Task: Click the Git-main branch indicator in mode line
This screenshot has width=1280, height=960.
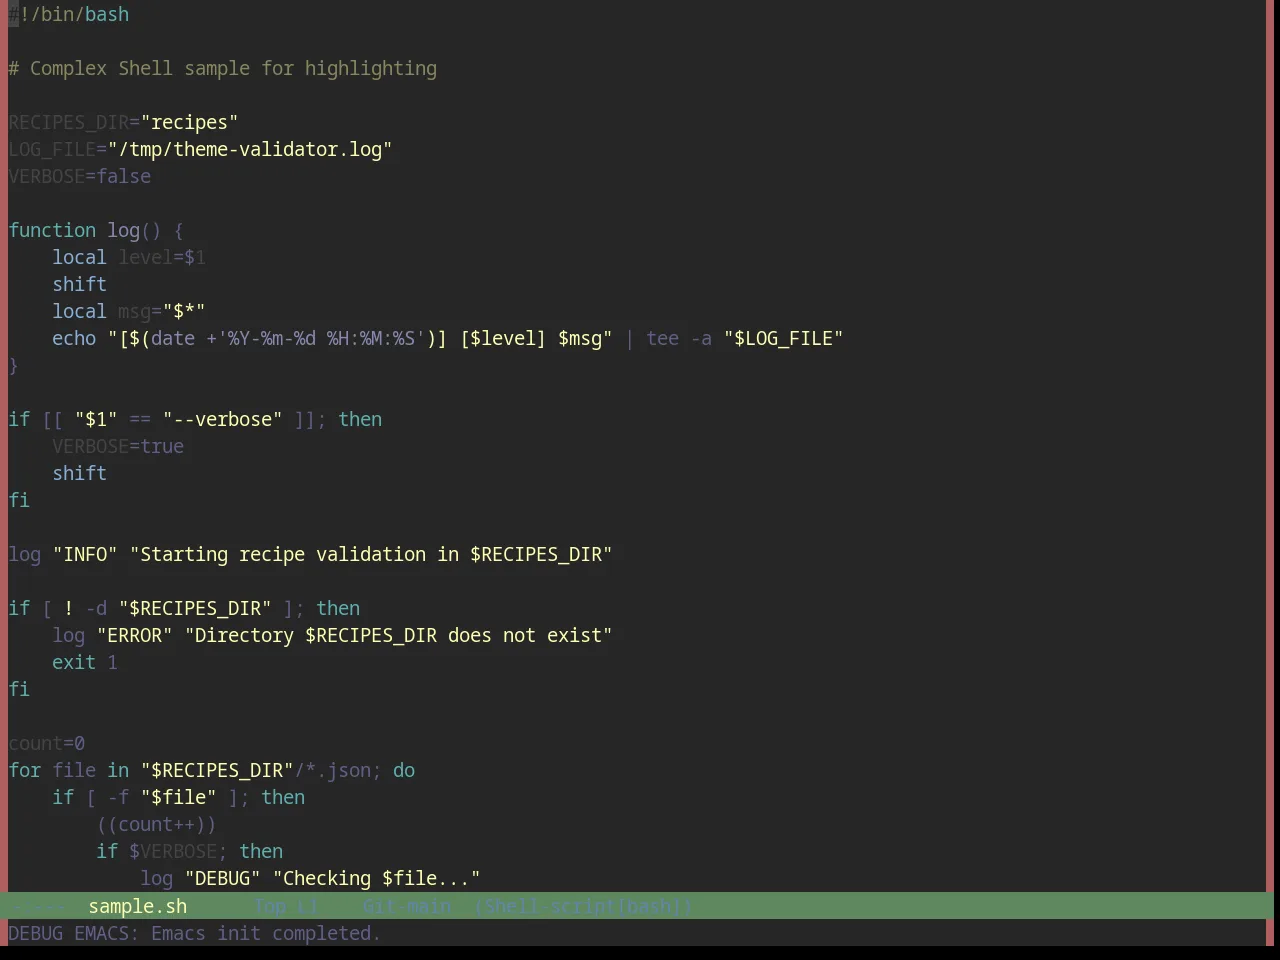Action: tap(407, 906)
